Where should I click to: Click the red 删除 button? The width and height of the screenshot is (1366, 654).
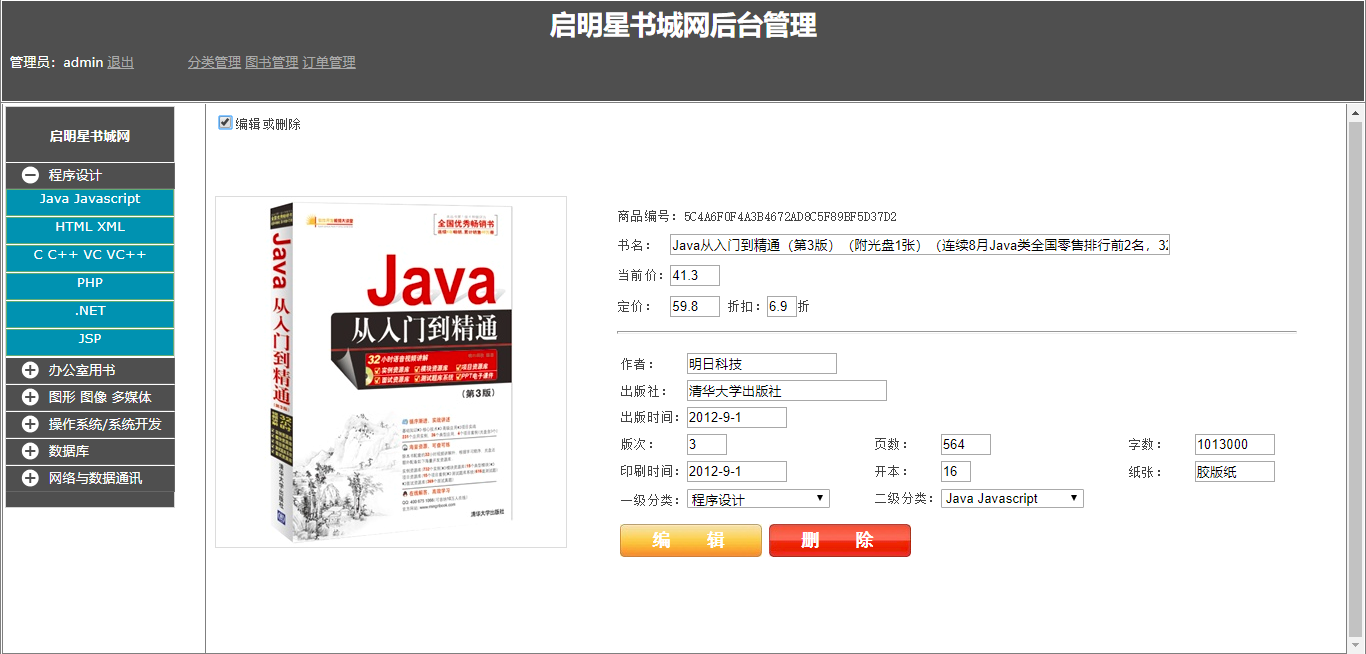pyautogui.click(x=840, y=540)
